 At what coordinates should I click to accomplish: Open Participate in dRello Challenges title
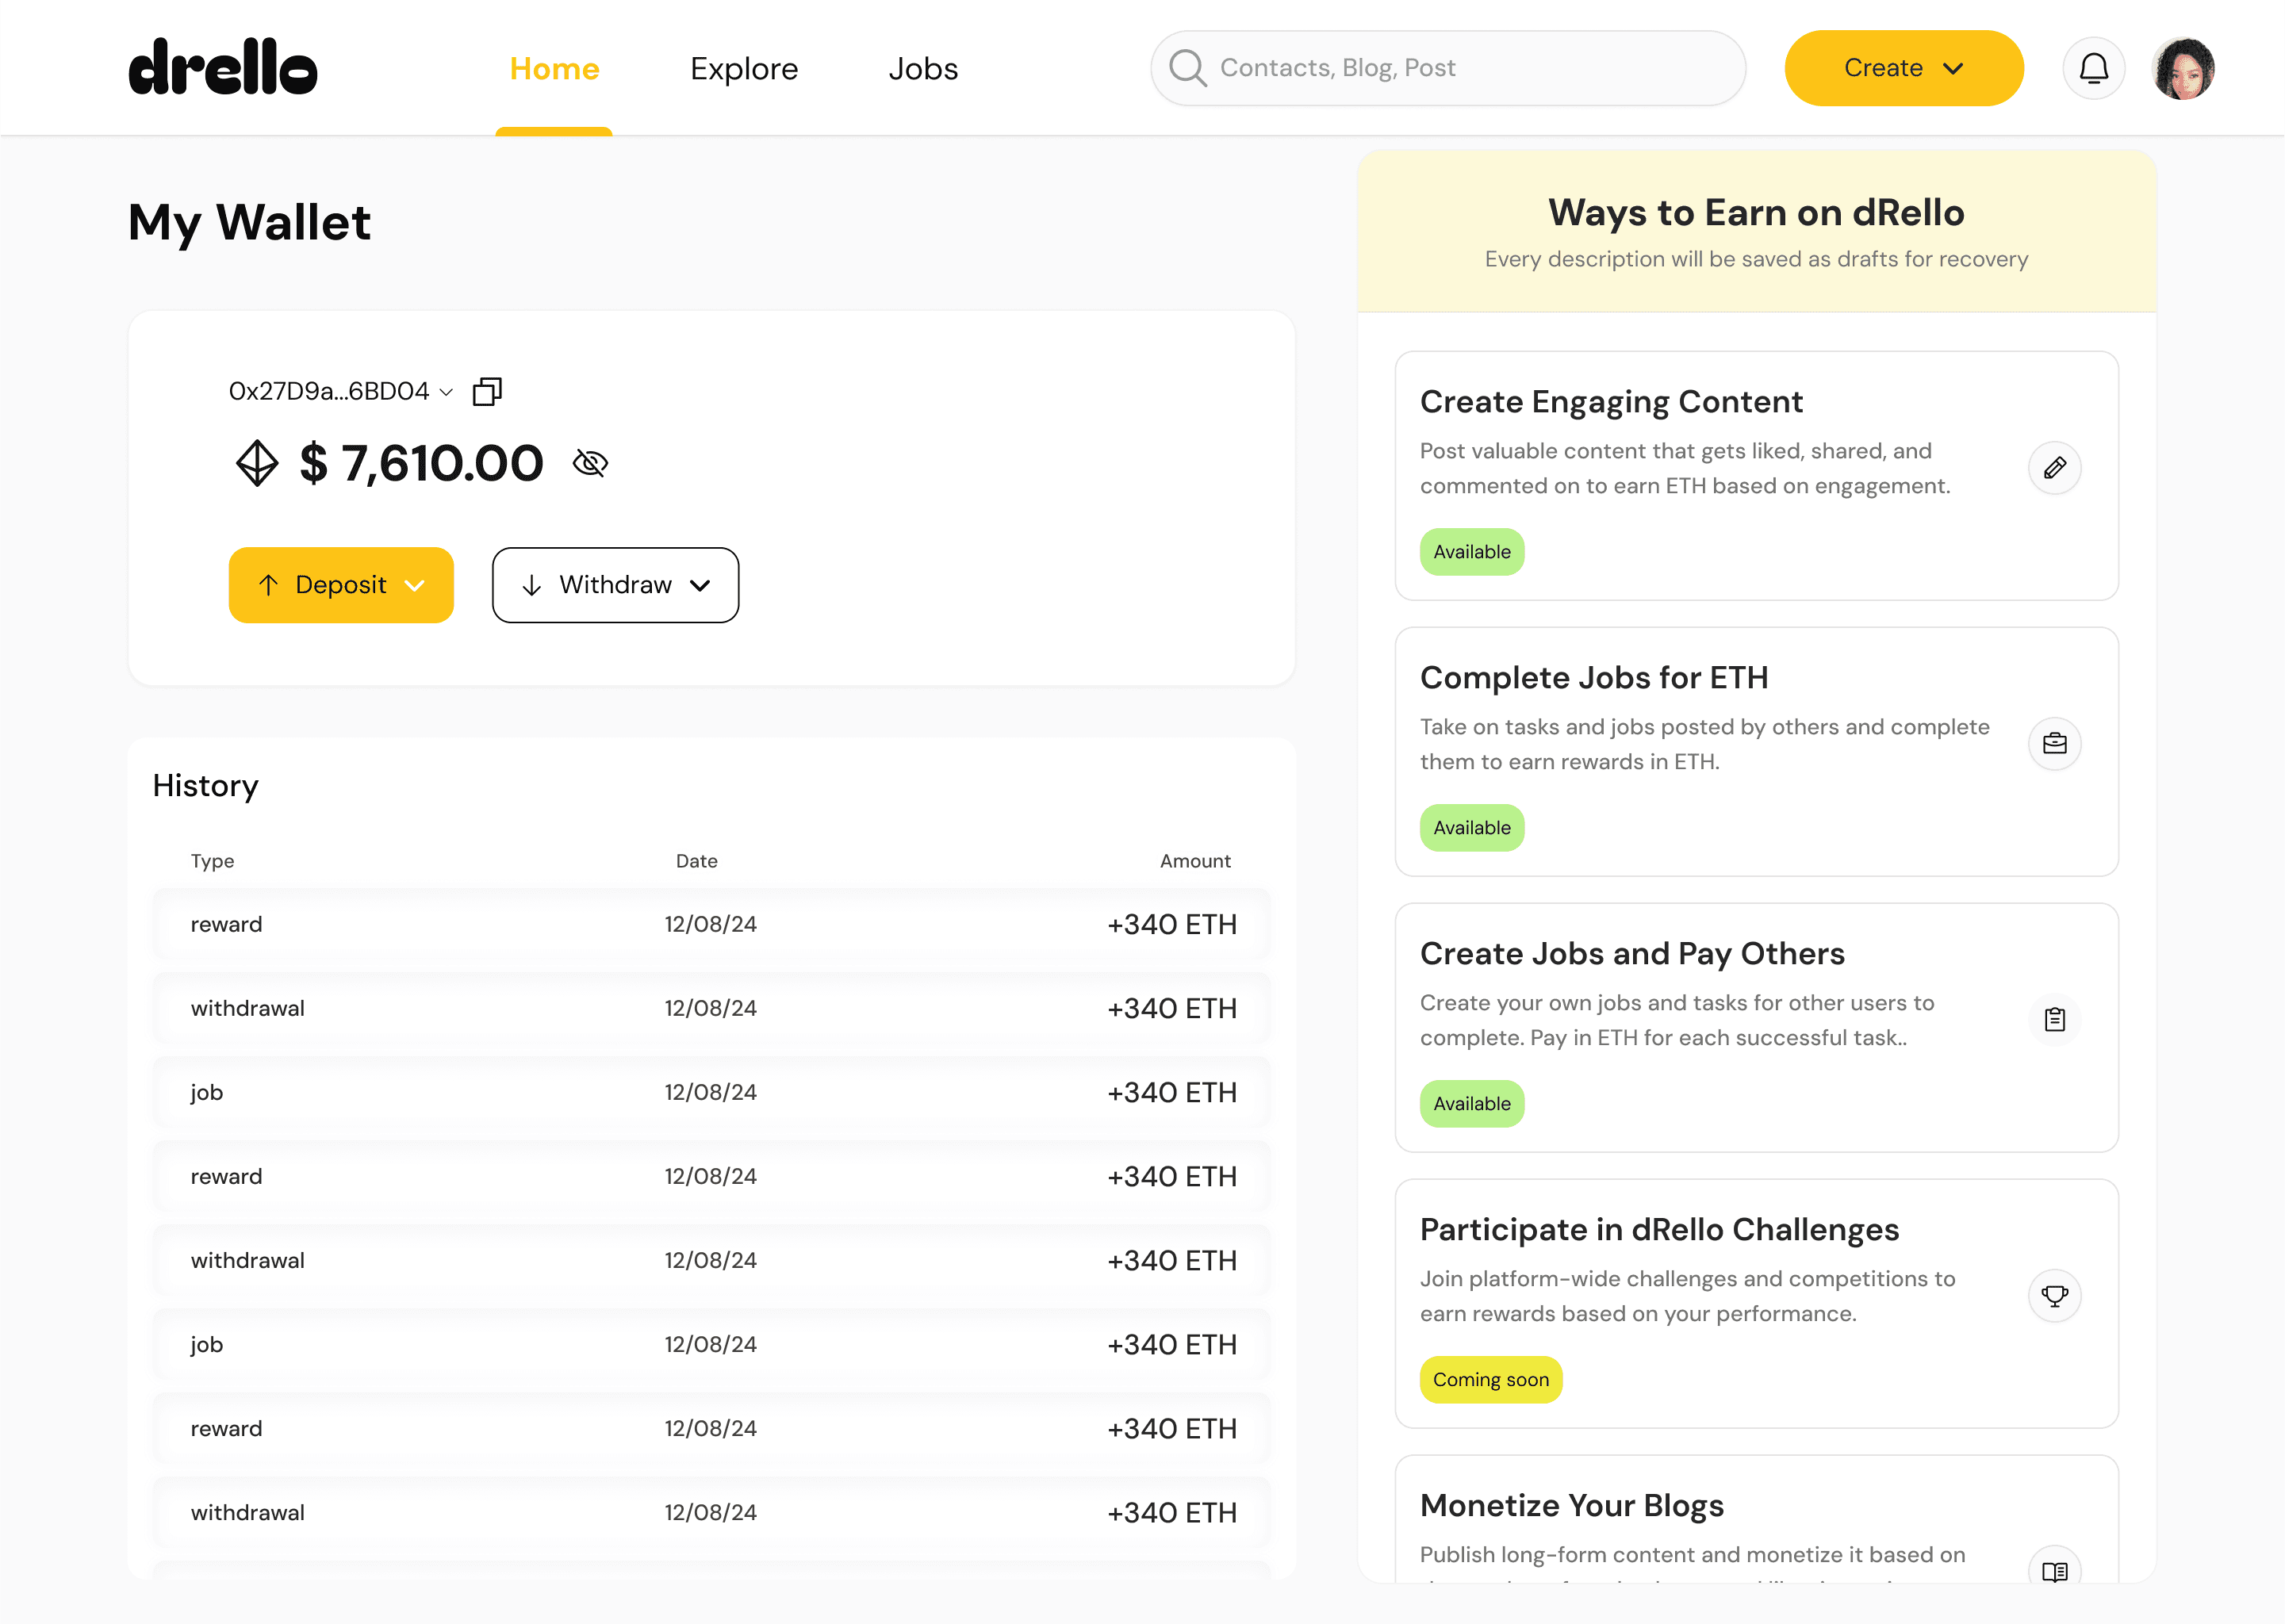tap(1659, 1230)
